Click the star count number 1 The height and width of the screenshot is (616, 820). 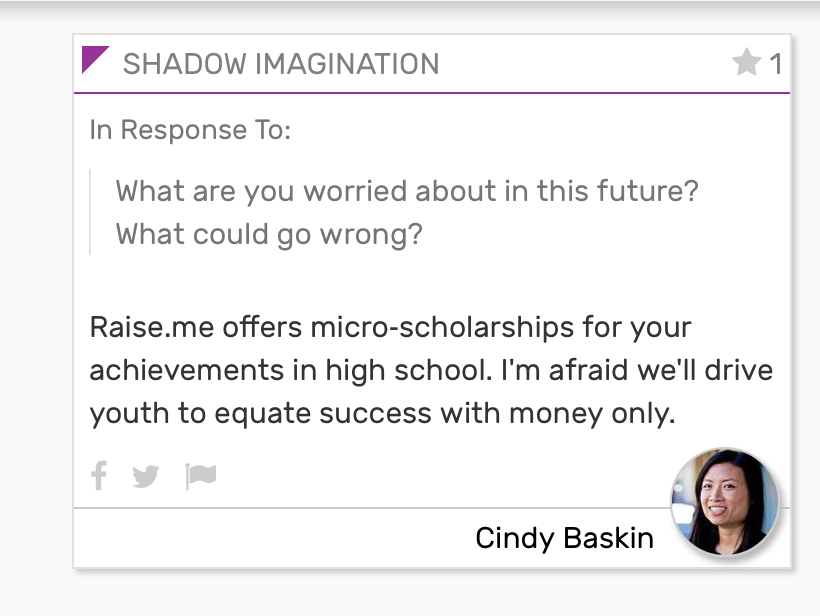pyautogui.click(x=775, y=65)
